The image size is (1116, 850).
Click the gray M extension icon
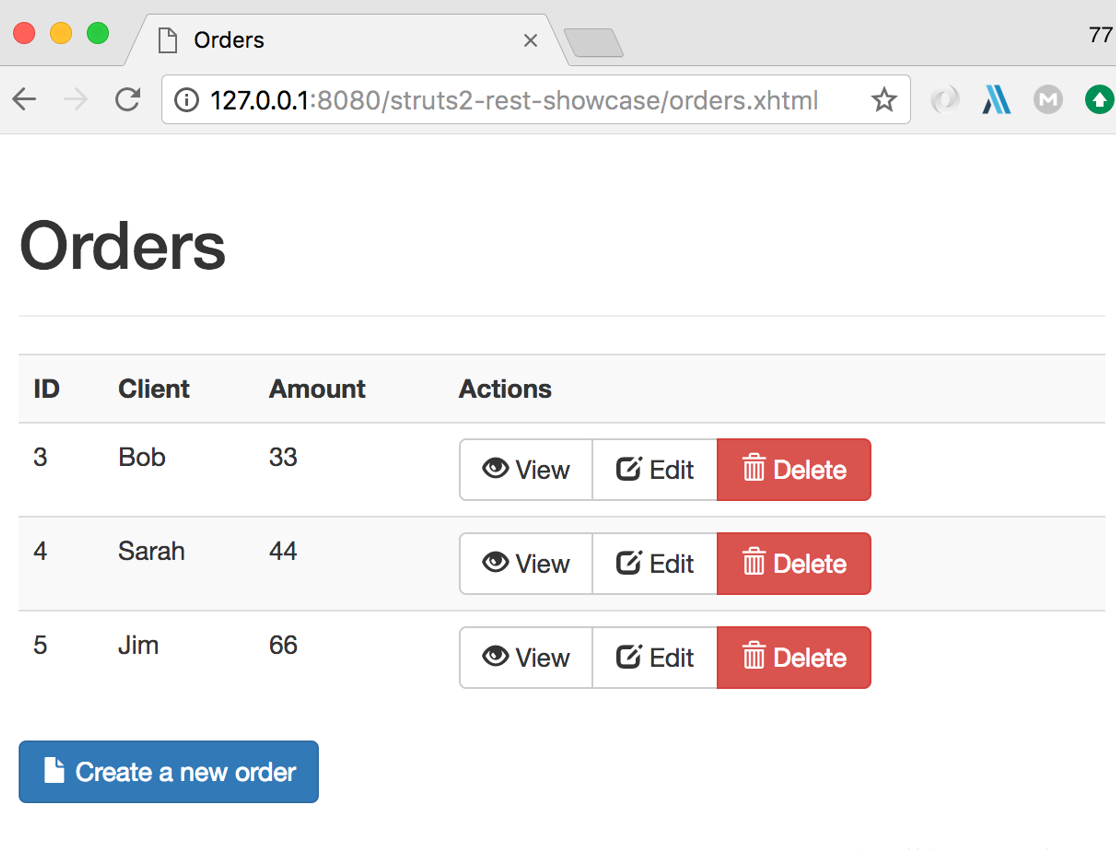pyautogui.click(x=1048, y=100)
